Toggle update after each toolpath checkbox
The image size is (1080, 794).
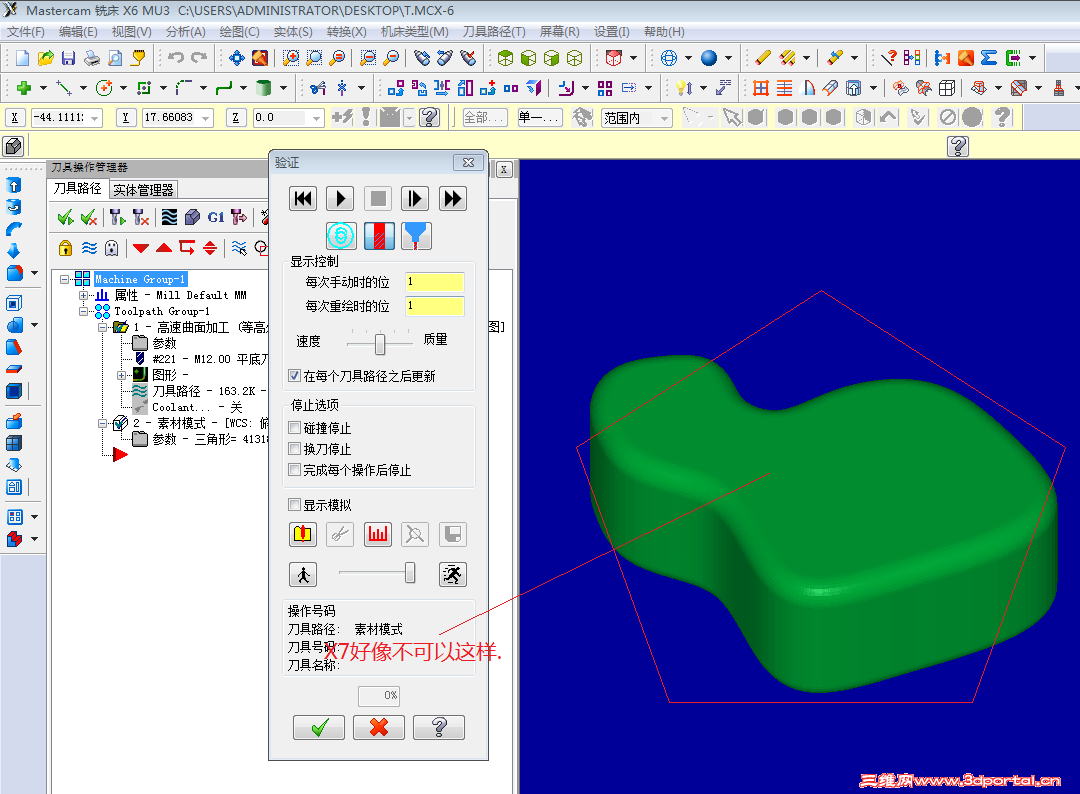click(295, 376)
